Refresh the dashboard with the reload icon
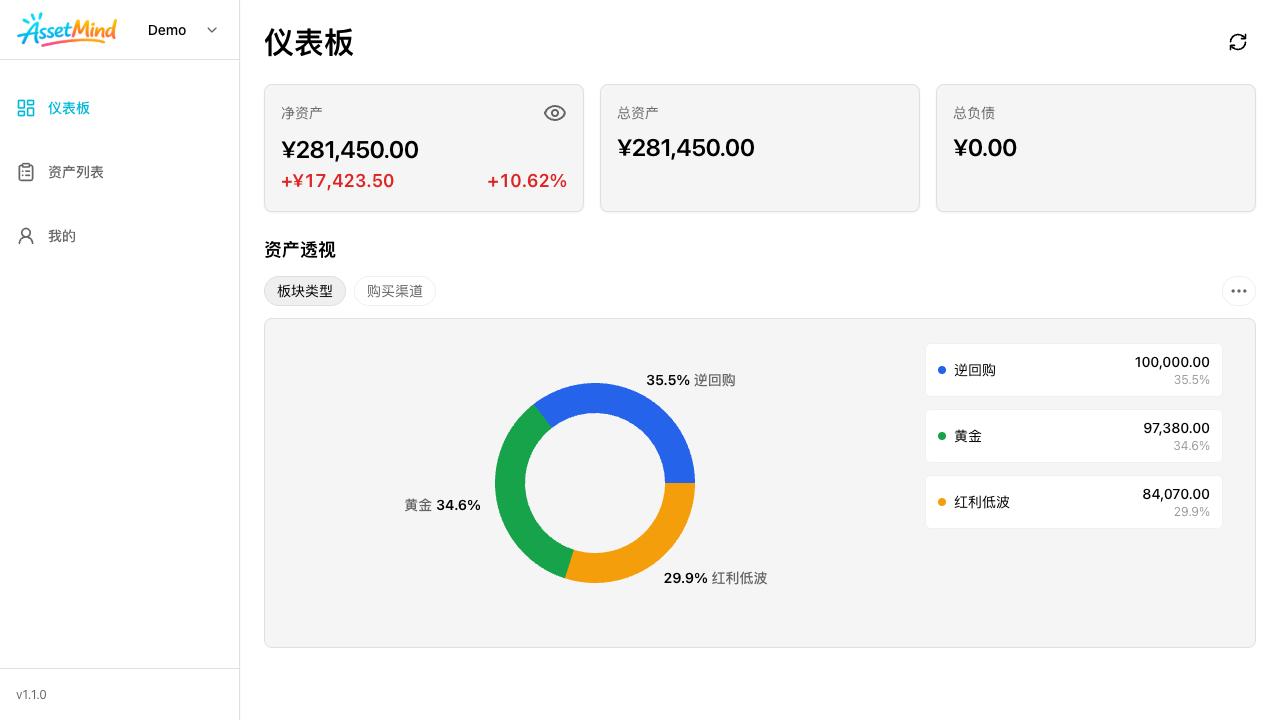1280x720 pixels. click(1238, 42)
